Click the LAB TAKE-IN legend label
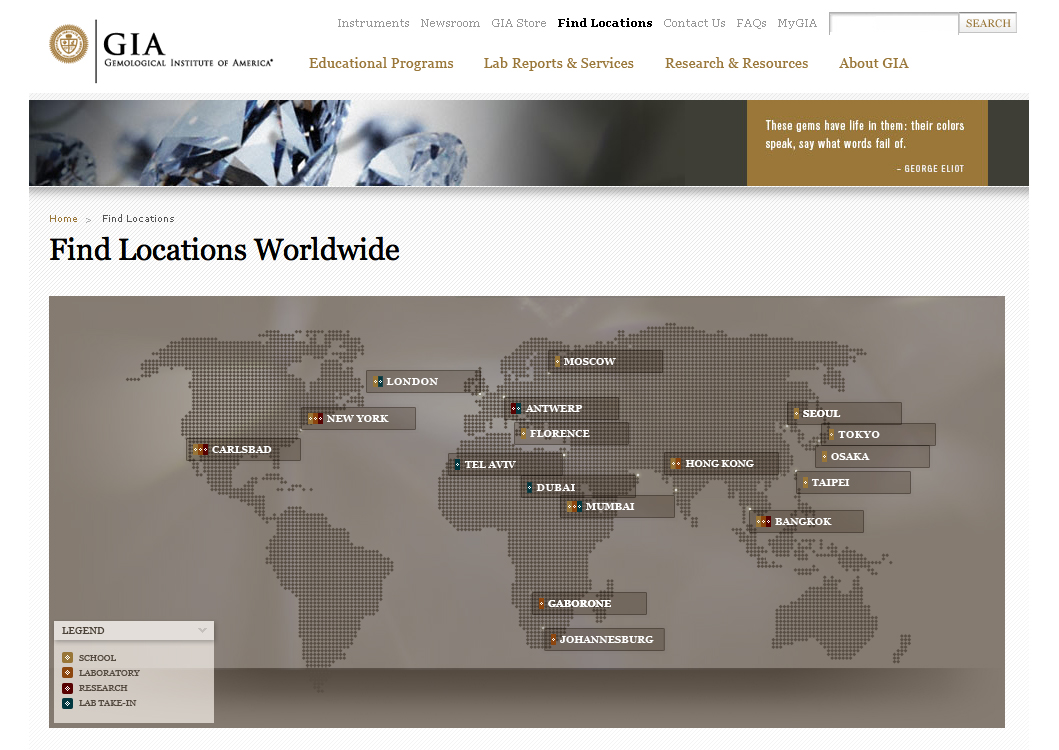 tap(107, 703)
